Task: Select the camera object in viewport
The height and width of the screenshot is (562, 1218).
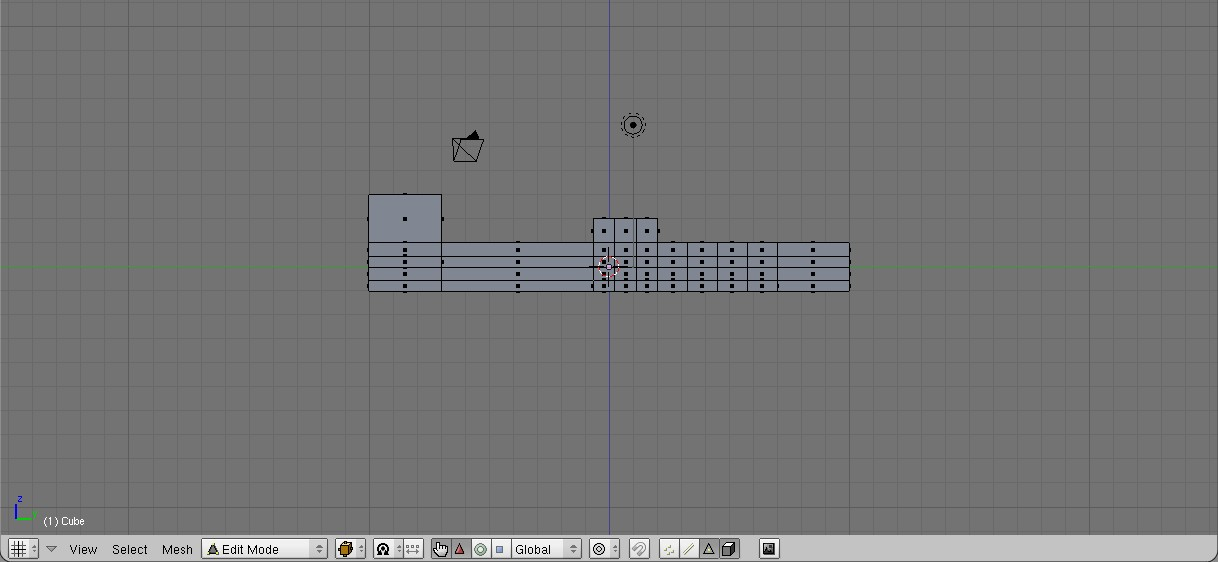Action: pyautogui.click(x=467, y=147)
